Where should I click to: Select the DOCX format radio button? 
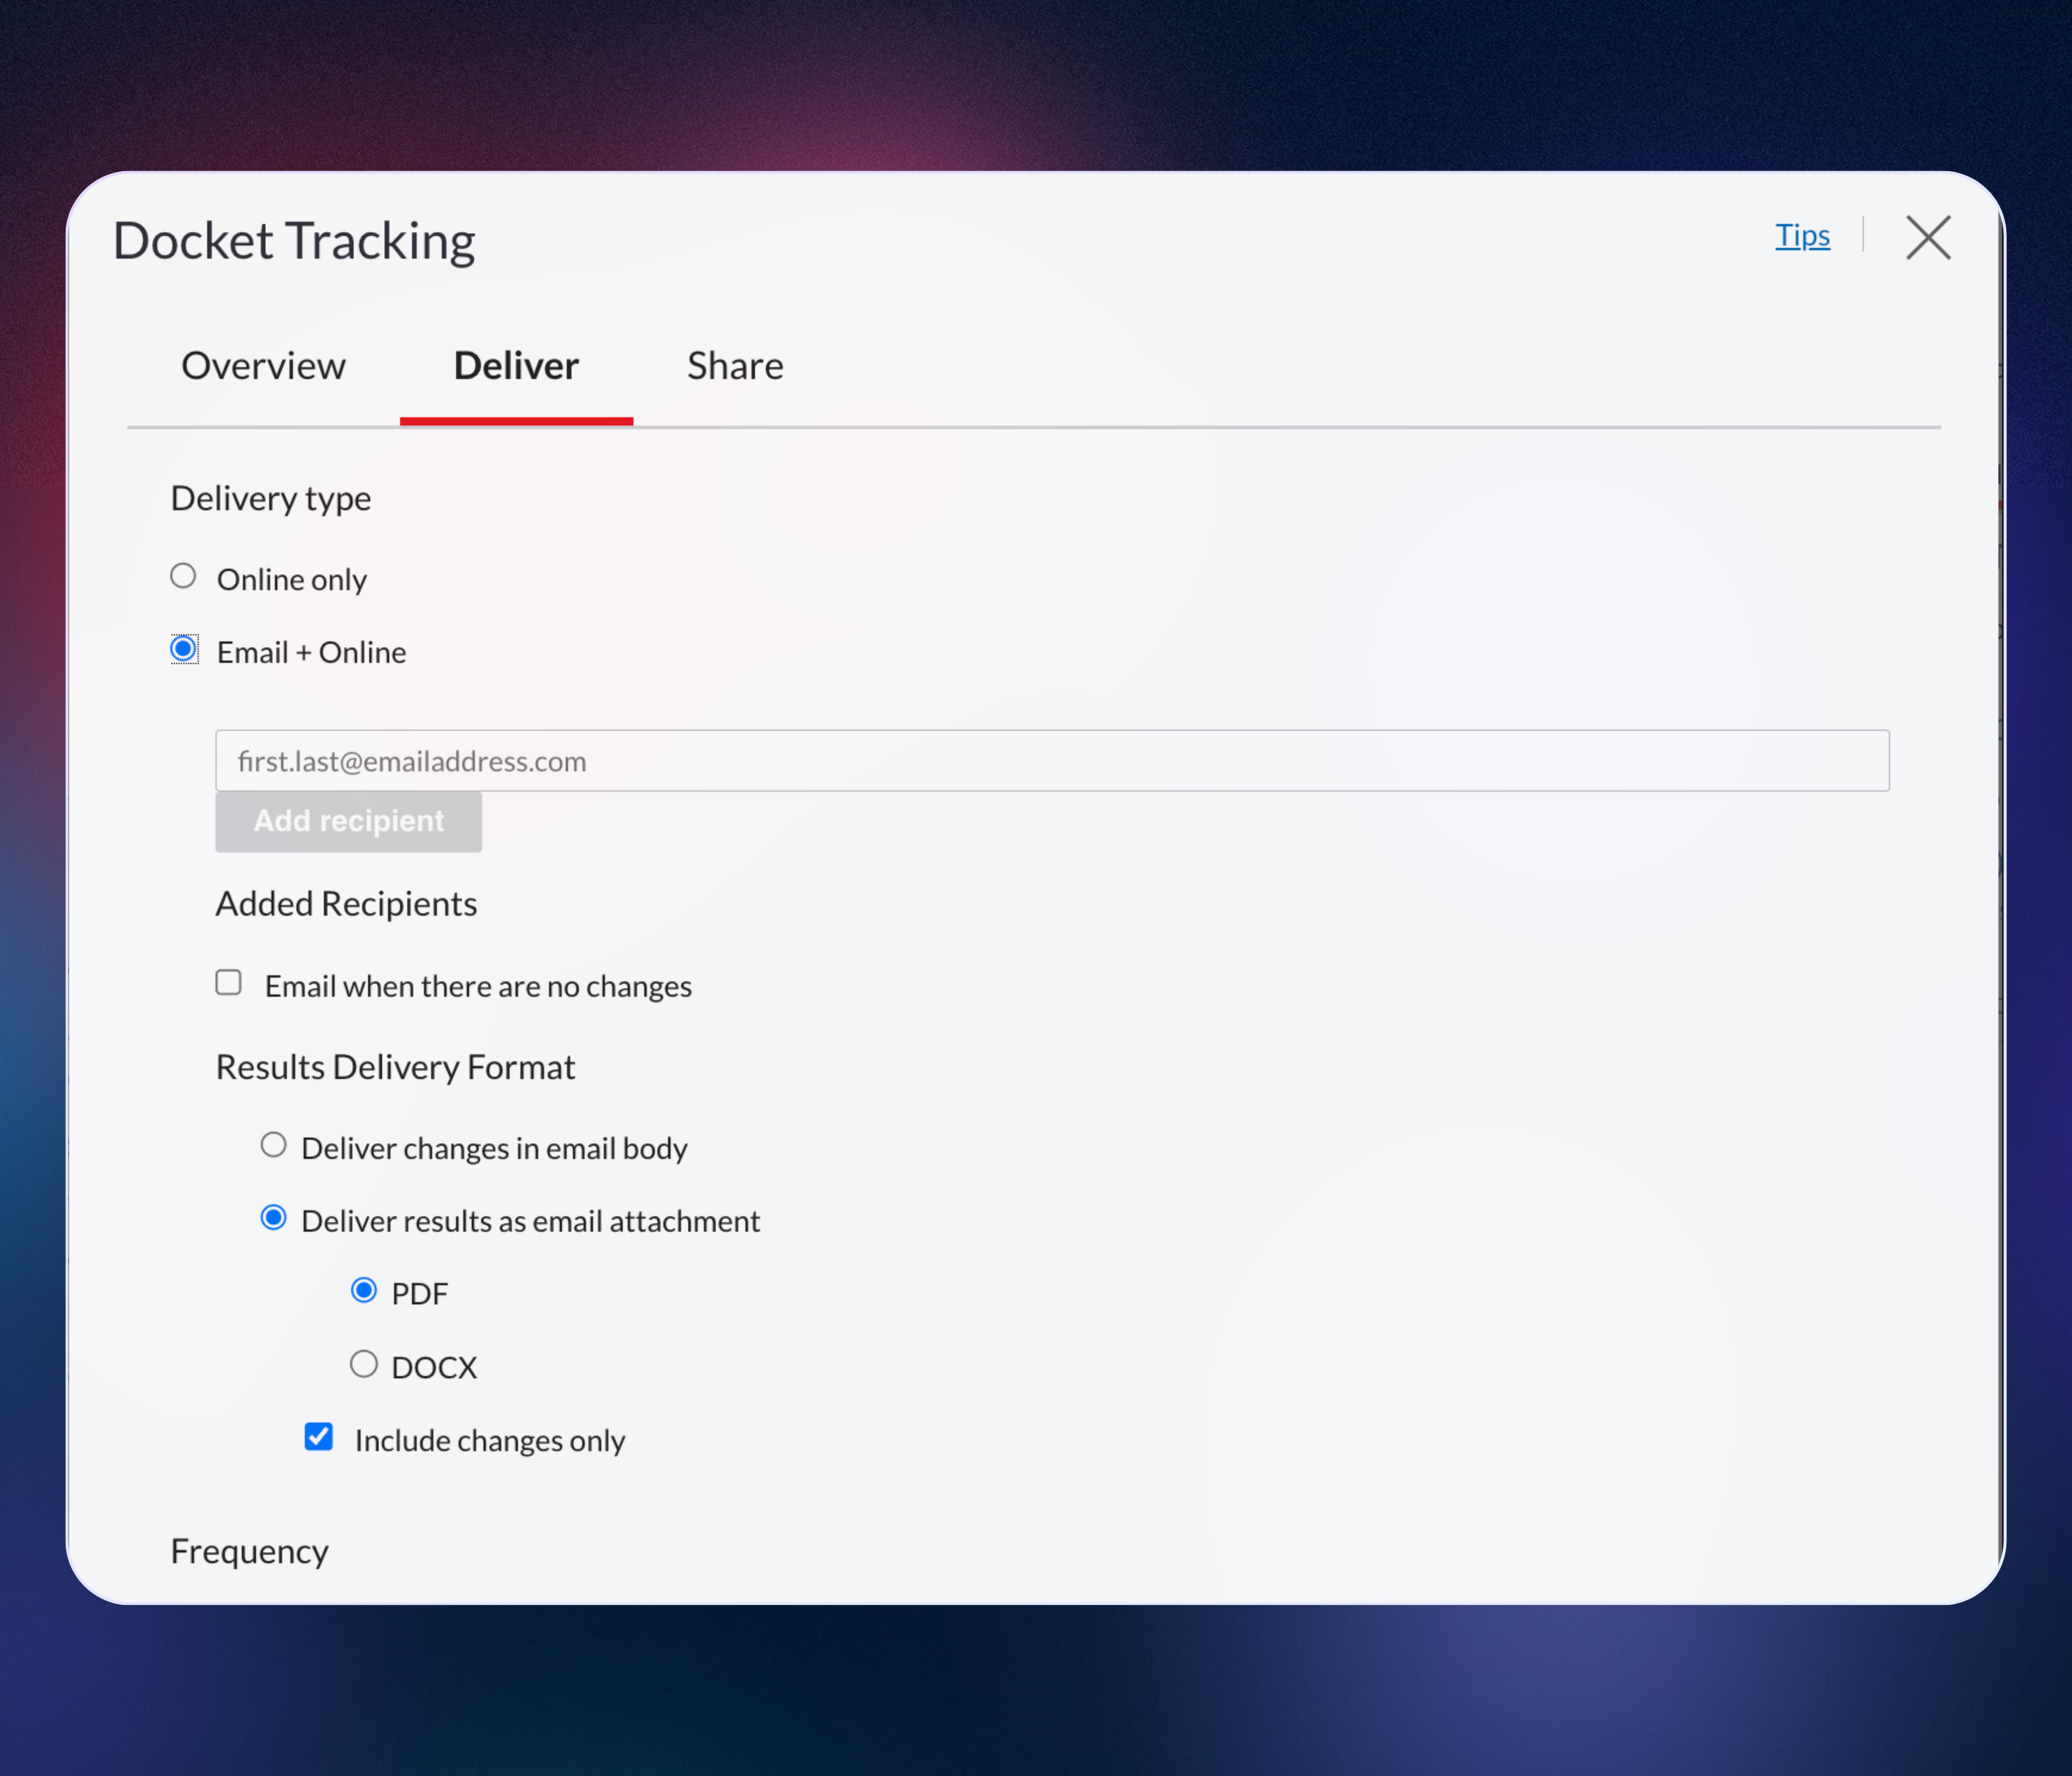point(364,1364)
